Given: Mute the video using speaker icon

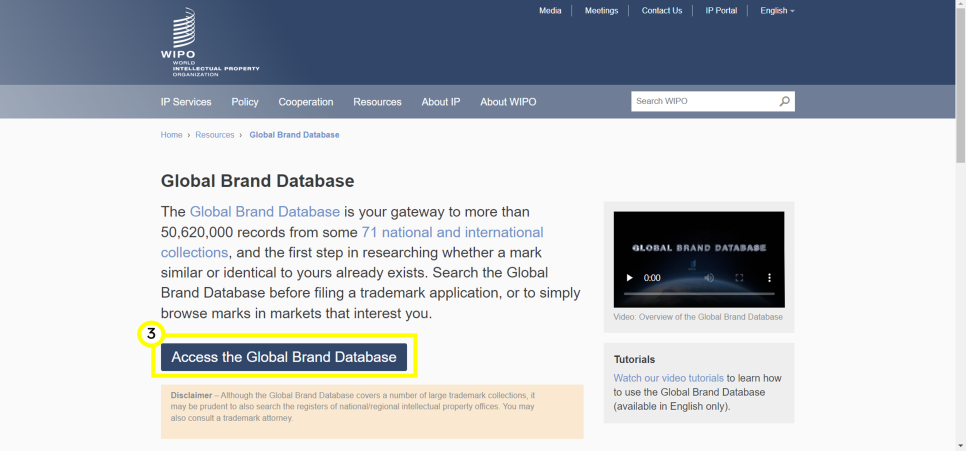Looking at the screenshot, I should point(709,278).
